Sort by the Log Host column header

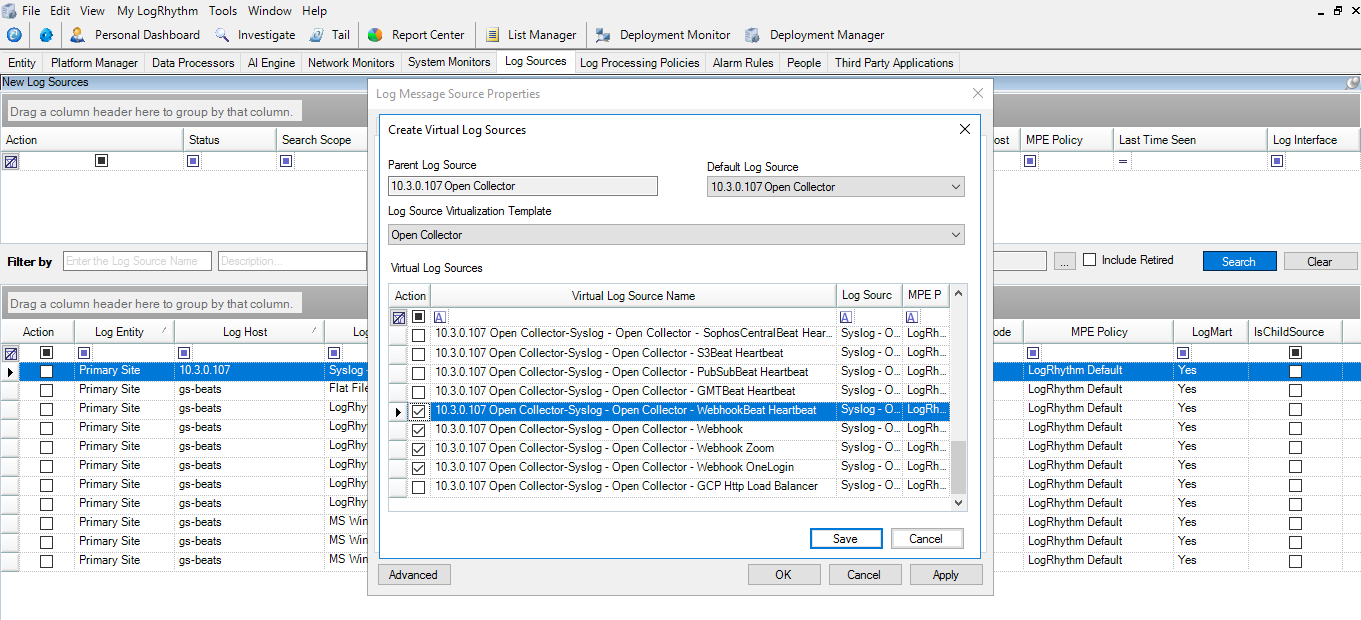click(245, 332)
